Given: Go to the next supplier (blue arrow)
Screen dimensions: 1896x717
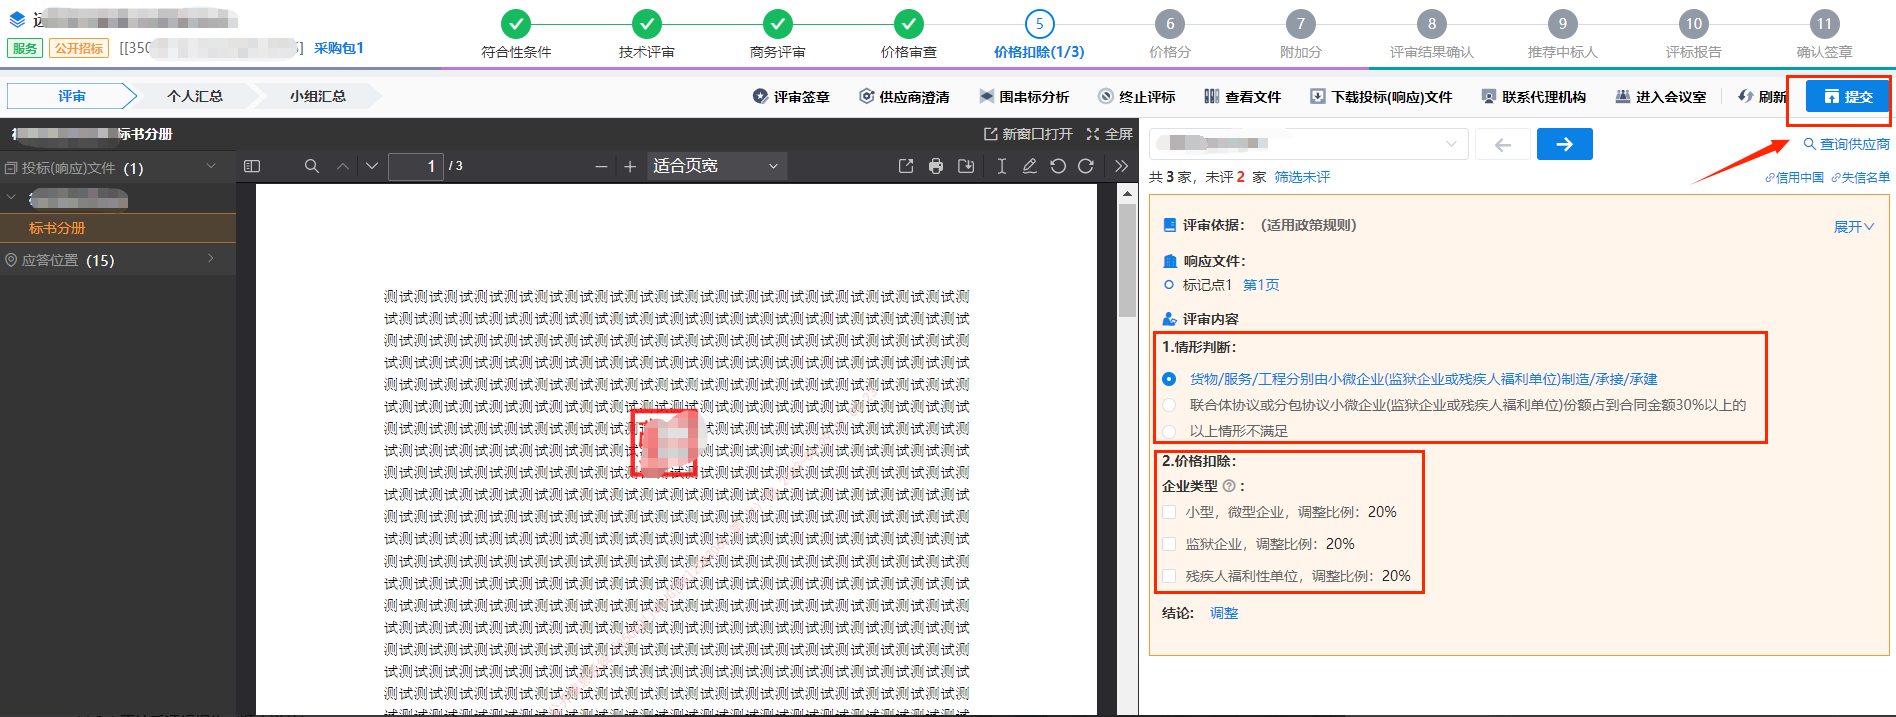Looking at the screenshot, I should coord(1564,144).
